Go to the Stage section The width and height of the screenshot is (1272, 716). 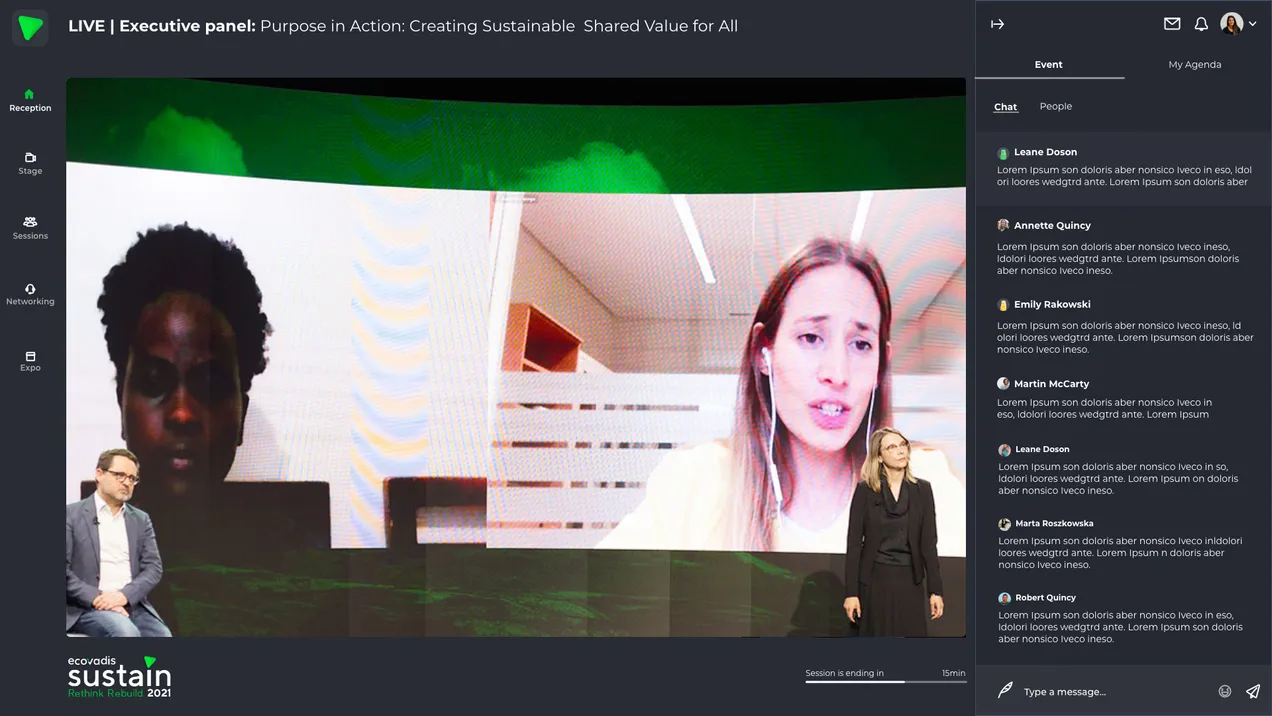(x=30, y=163)
